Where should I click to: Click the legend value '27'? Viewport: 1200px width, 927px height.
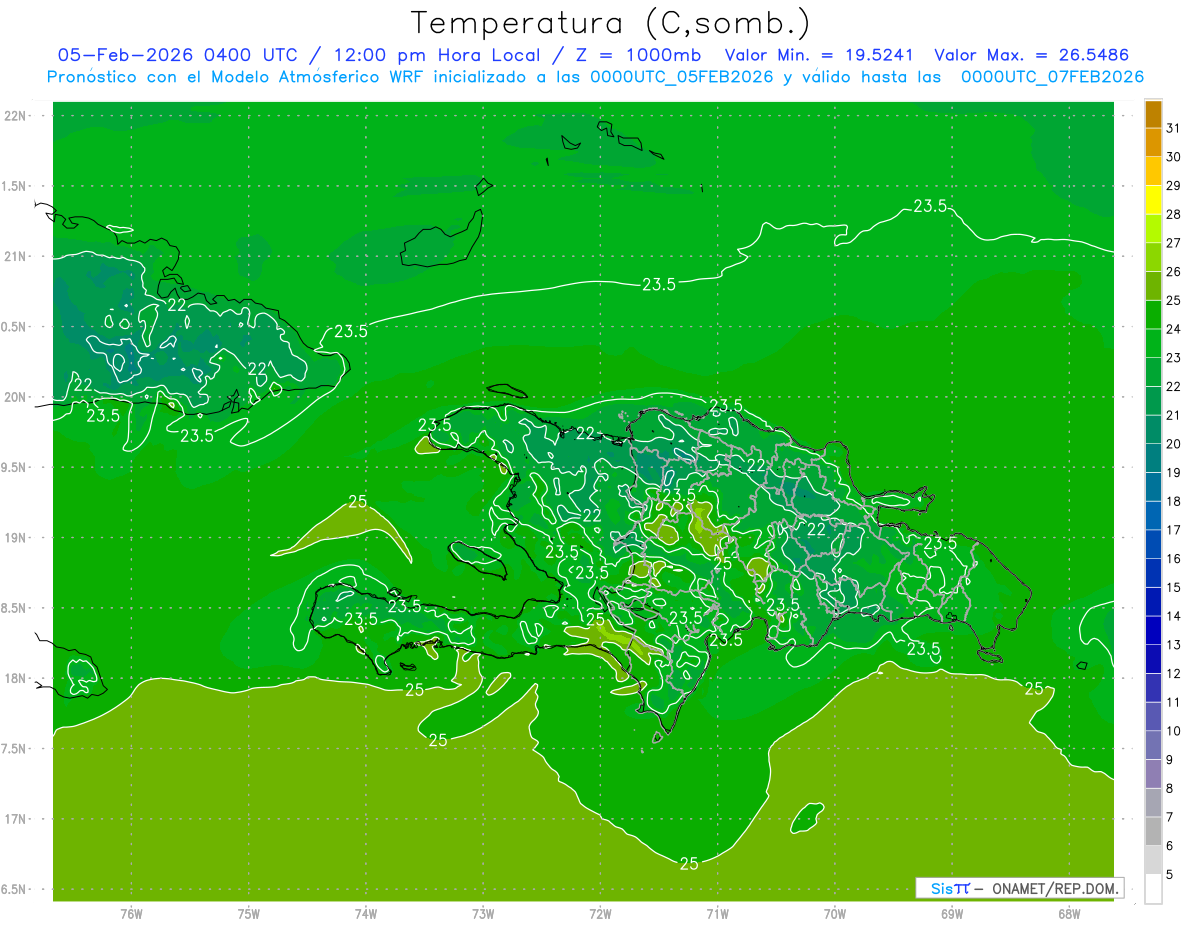[x=1173, y=243]
